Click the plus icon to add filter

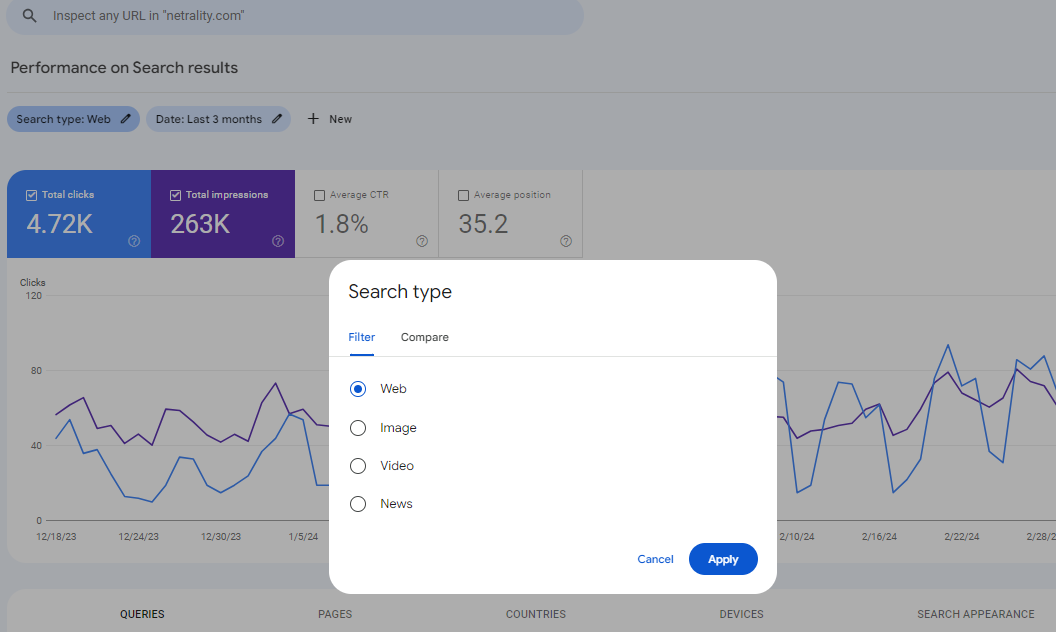coord(313,119)
